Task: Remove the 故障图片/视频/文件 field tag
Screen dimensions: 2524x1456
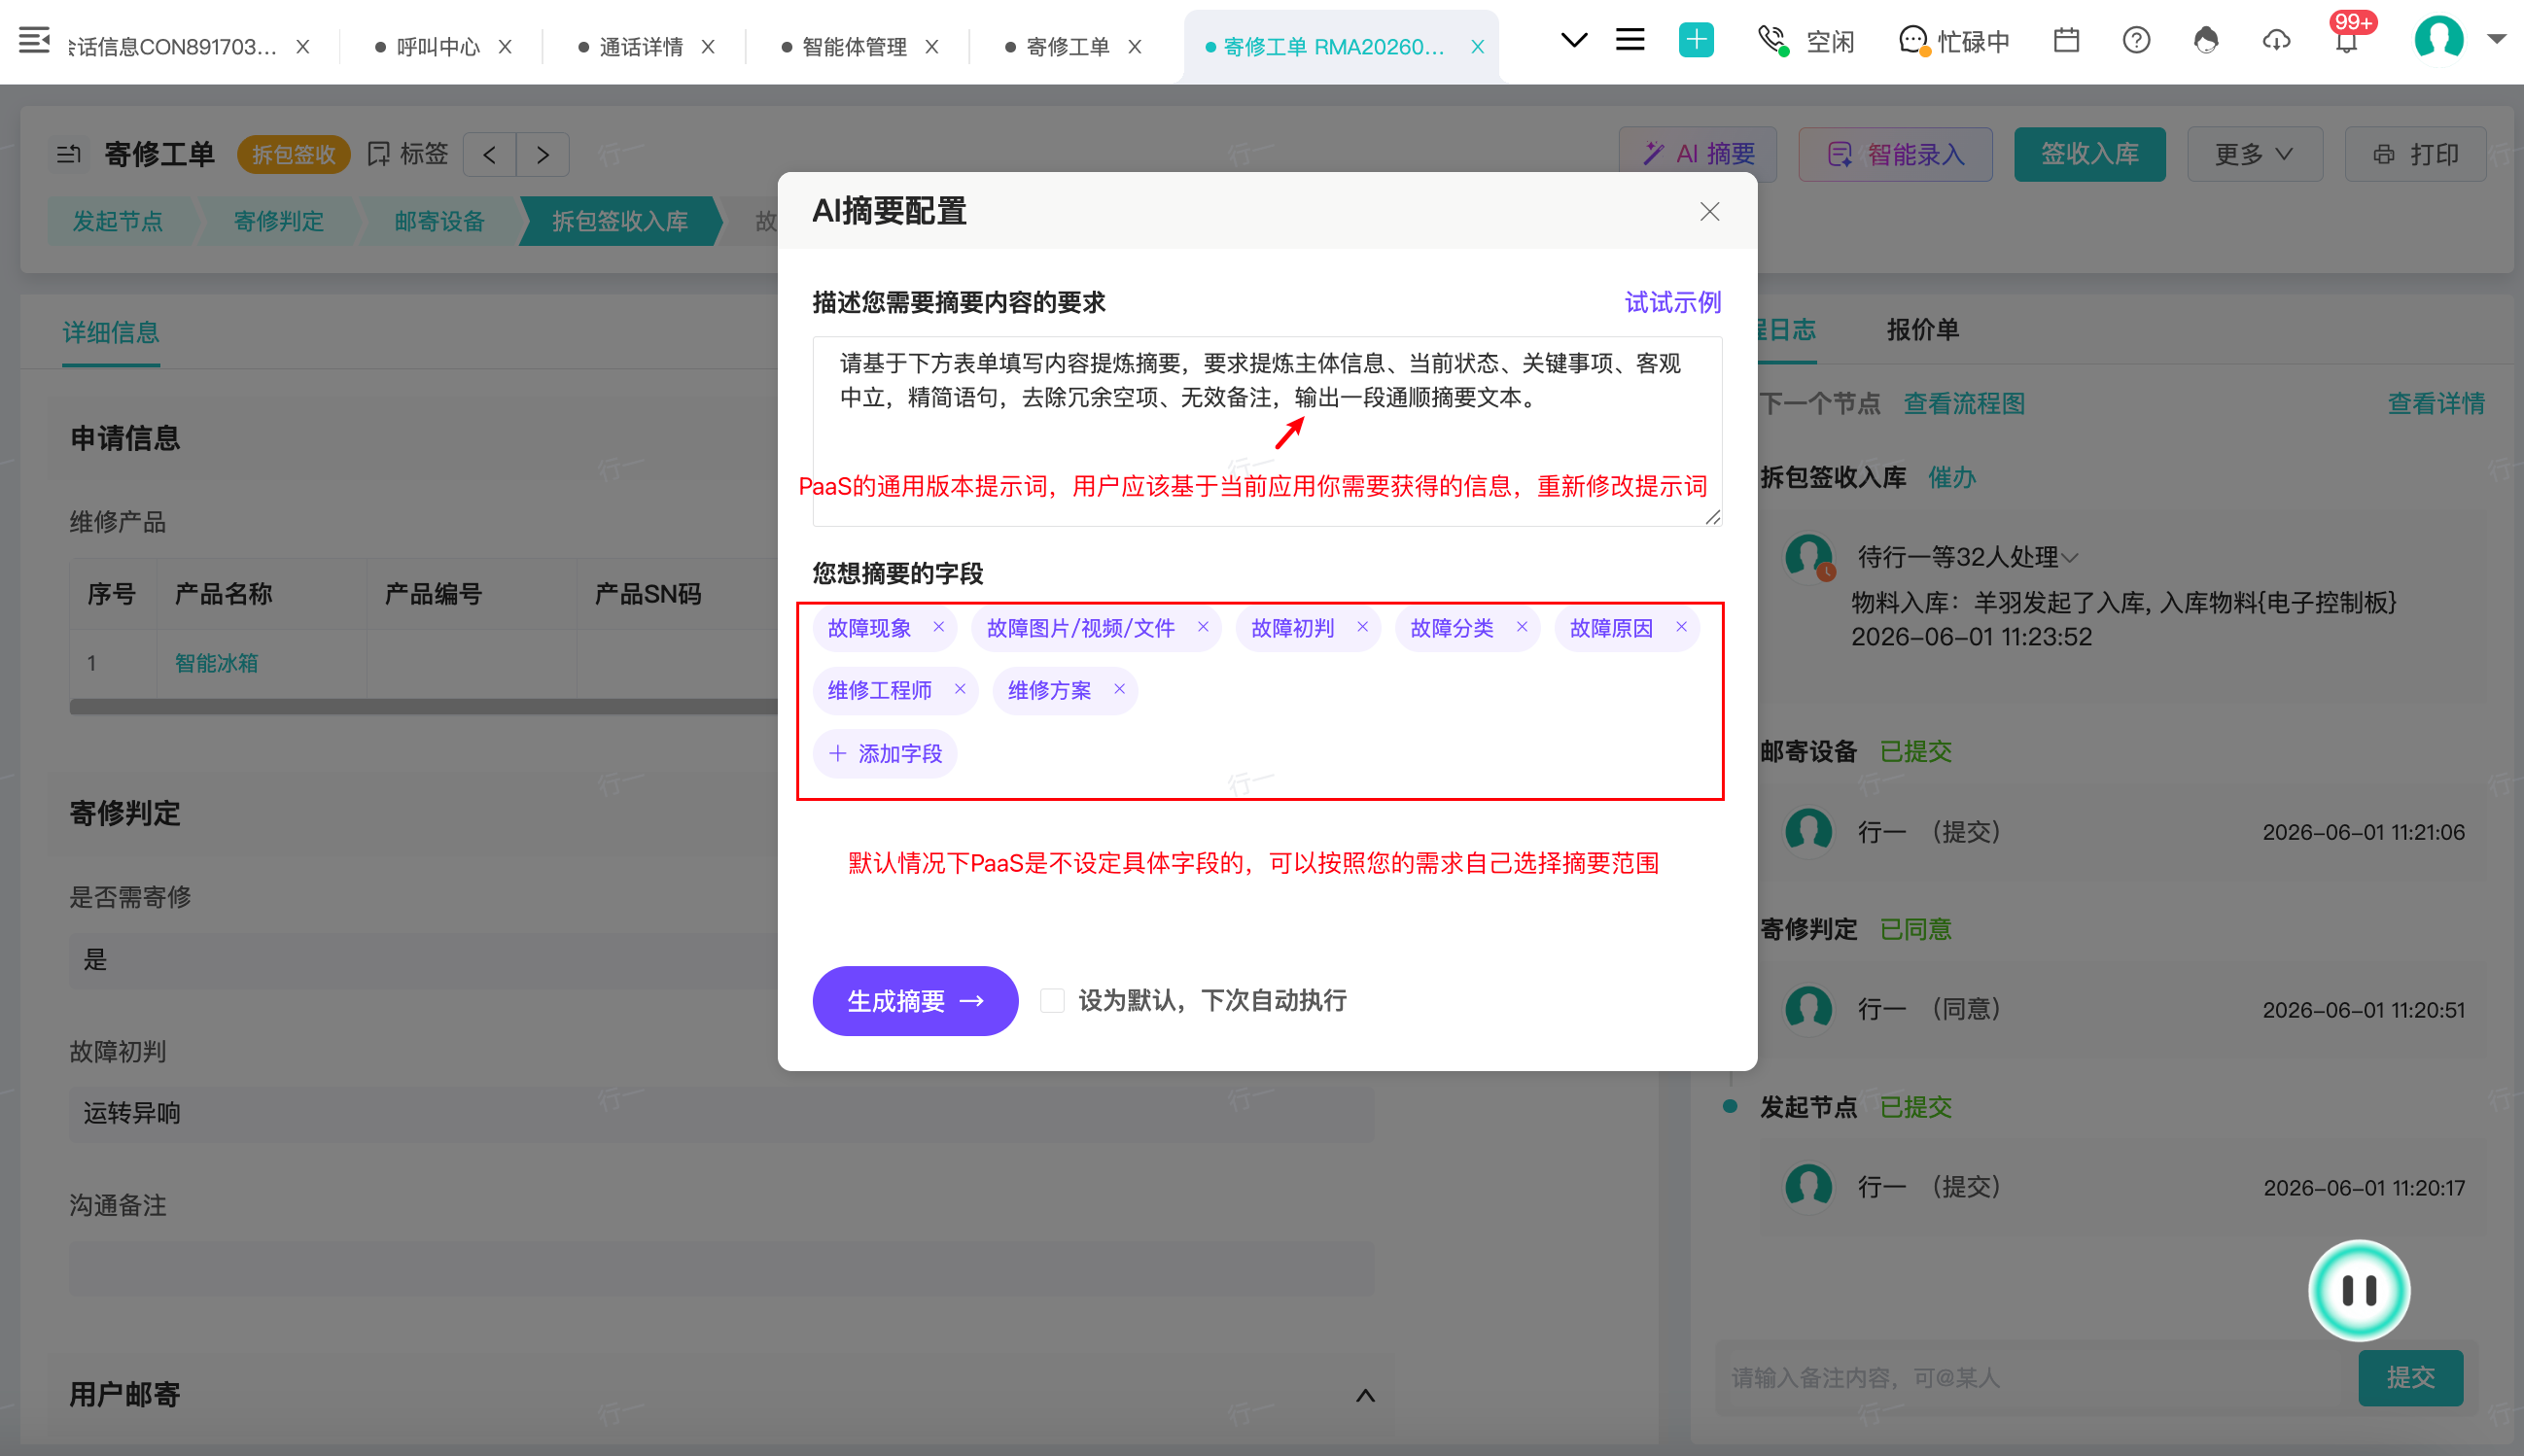Action: 1203,627
